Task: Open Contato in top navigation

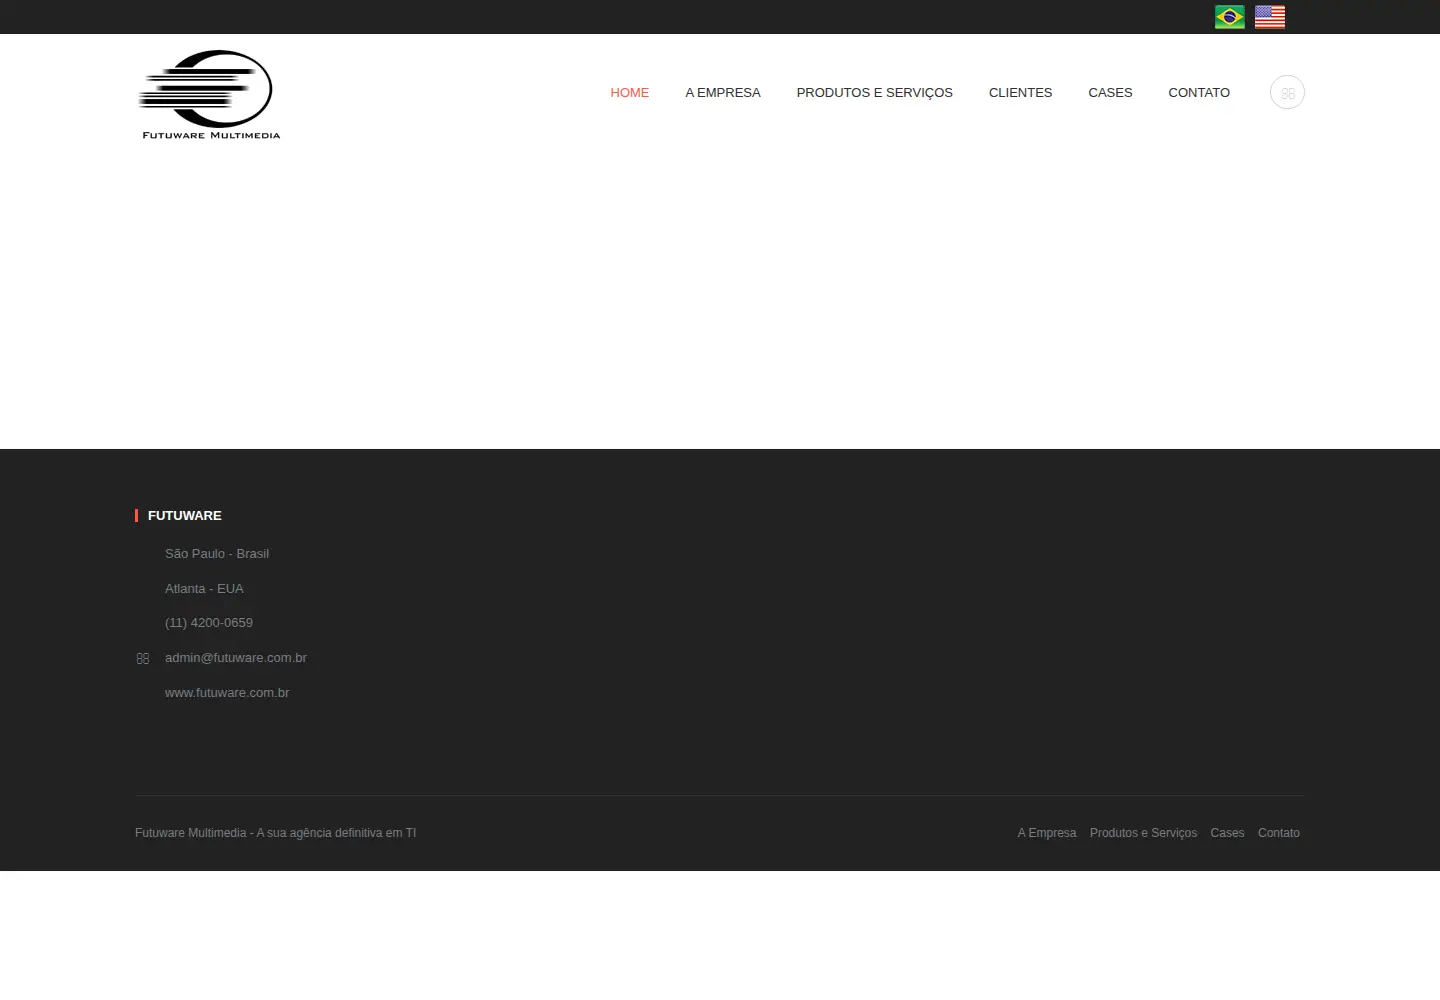Action: pos(1199,92)
